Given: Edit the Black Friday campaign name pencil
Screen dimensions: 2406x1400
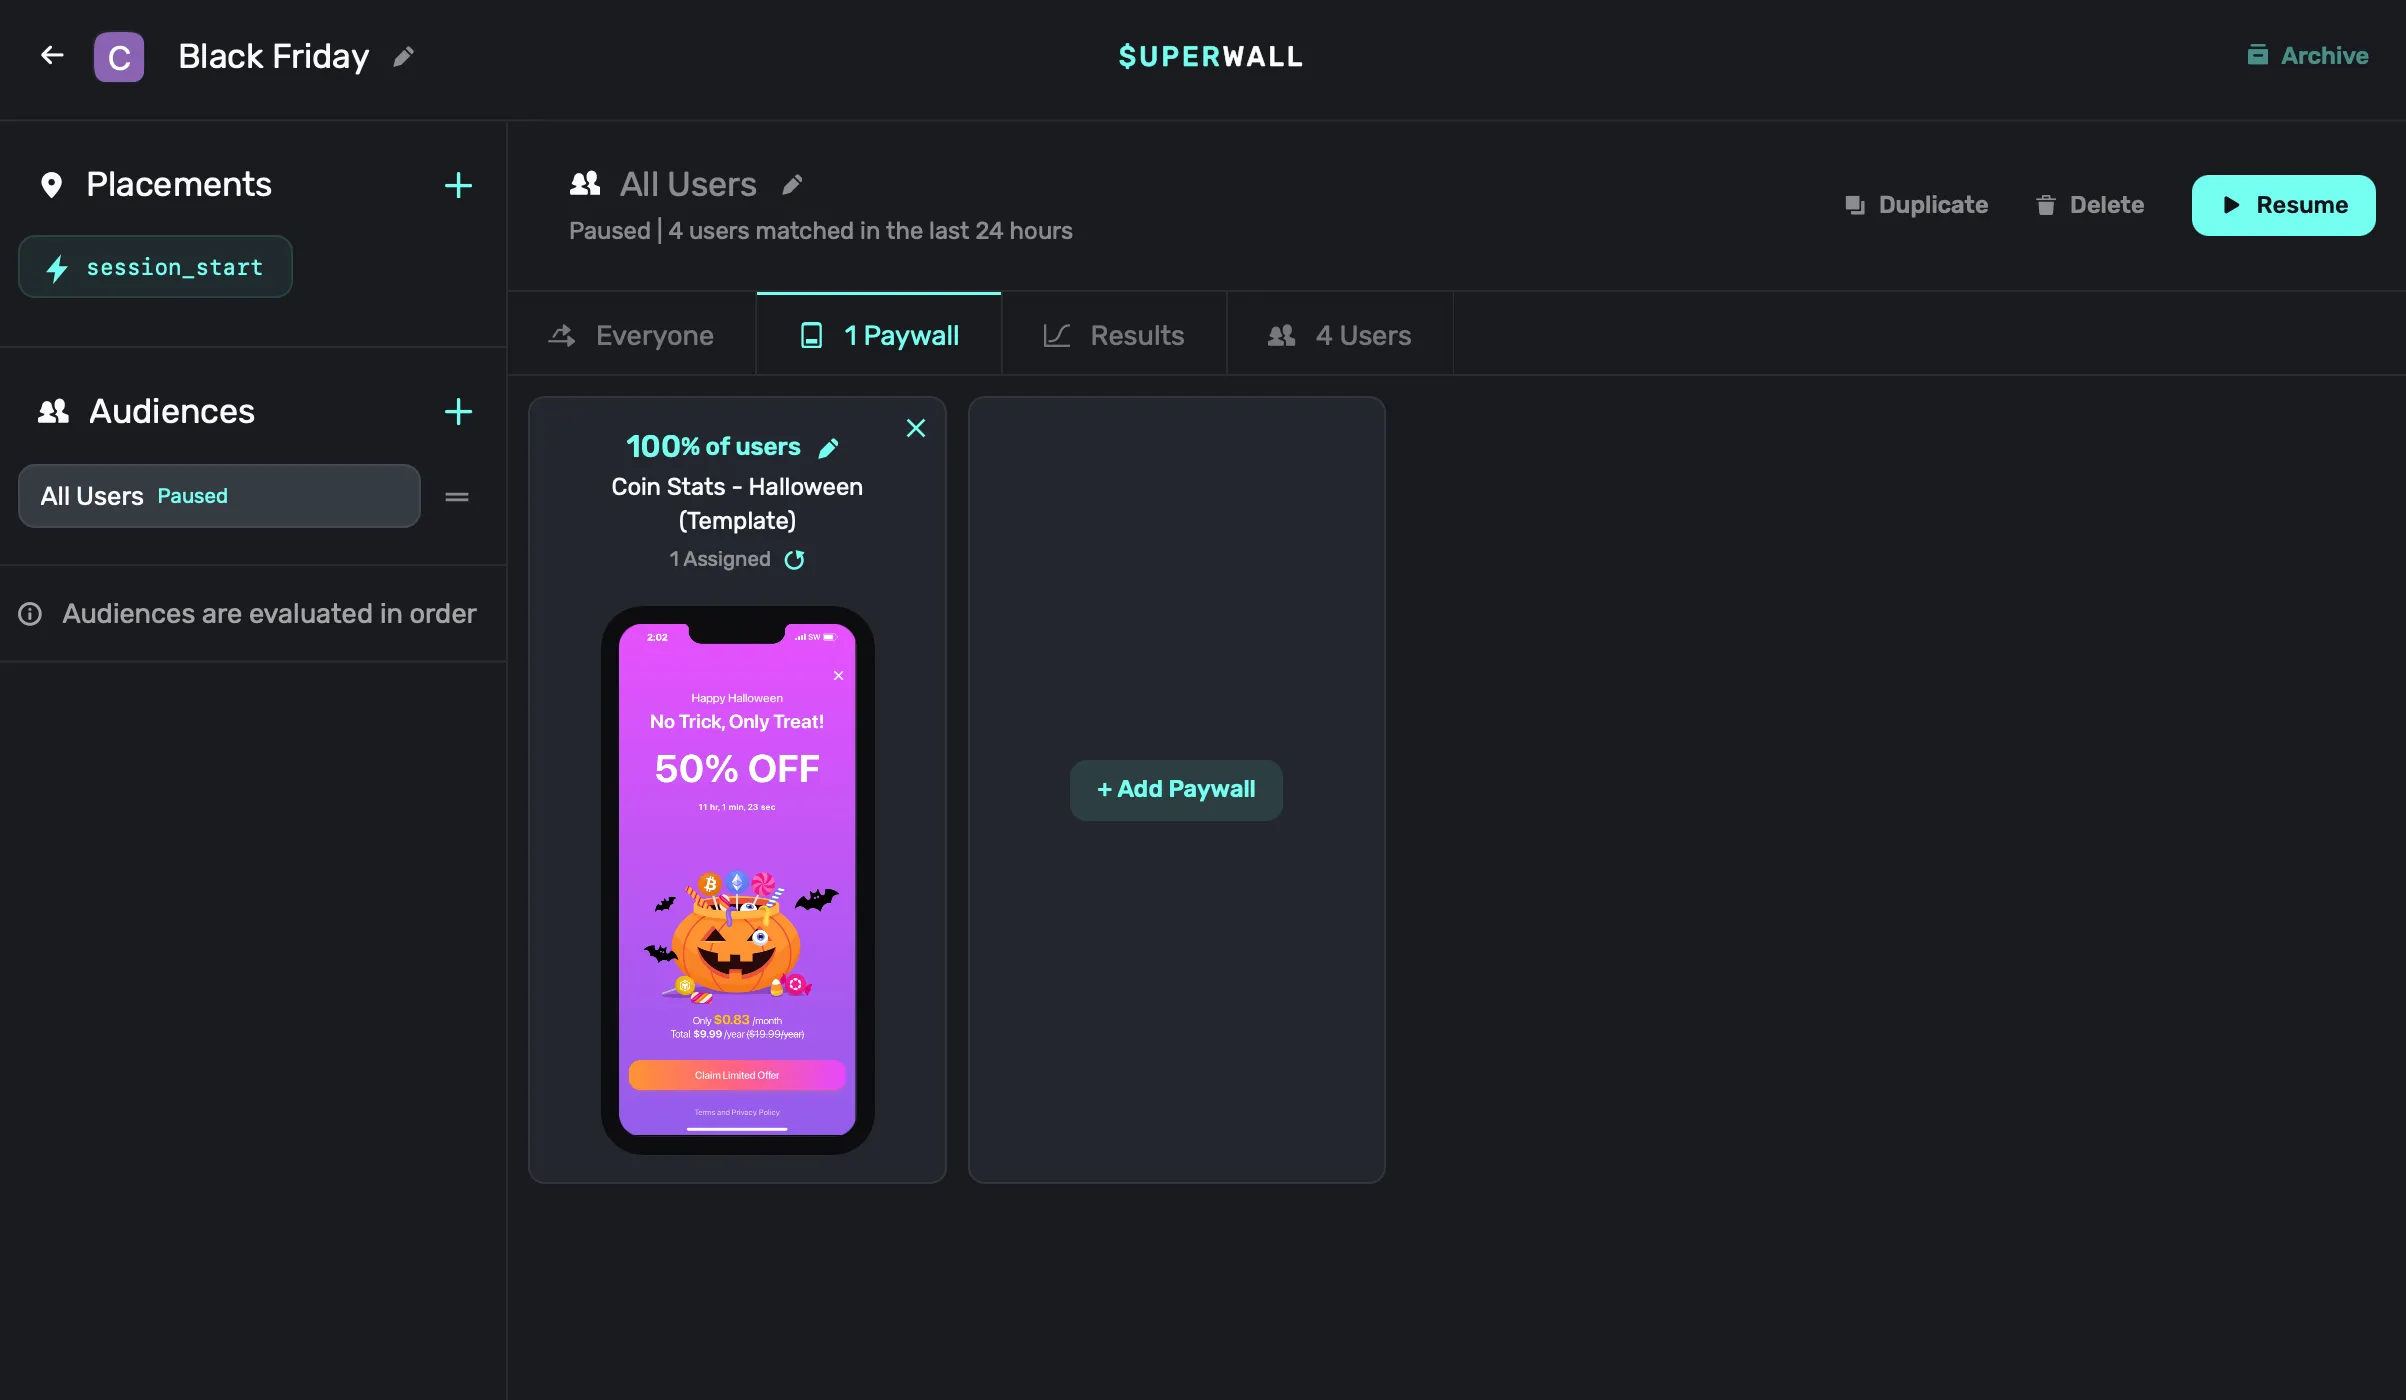Looking at the screenshot, I should 403,57.
